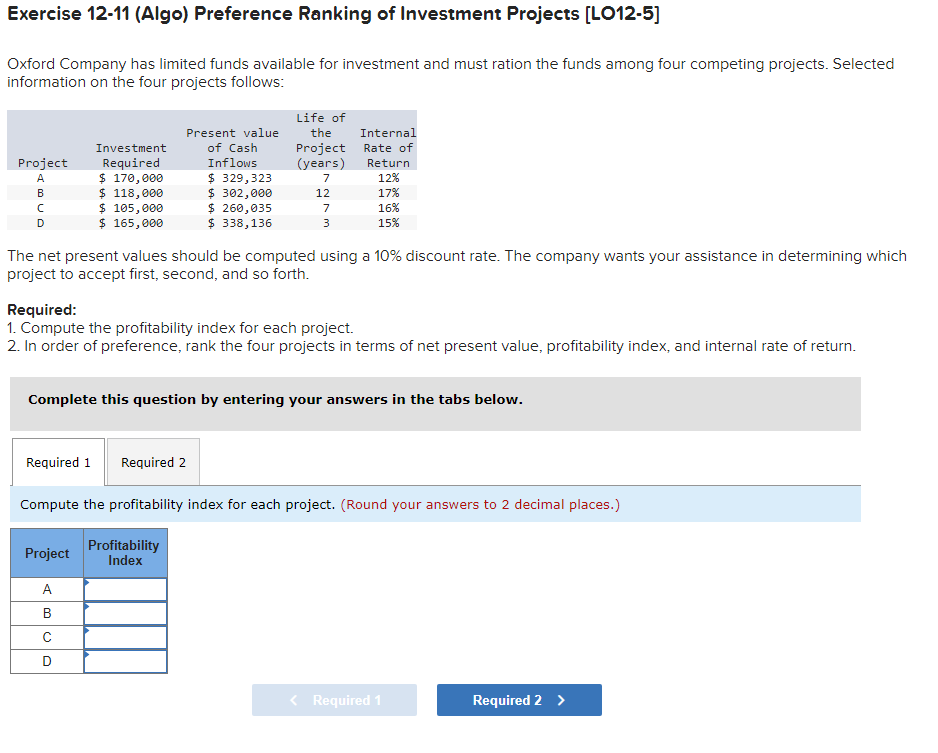Click the "Complete this question" banner
Viewport: 938px width, 753px height.
(x=278, y=399)
